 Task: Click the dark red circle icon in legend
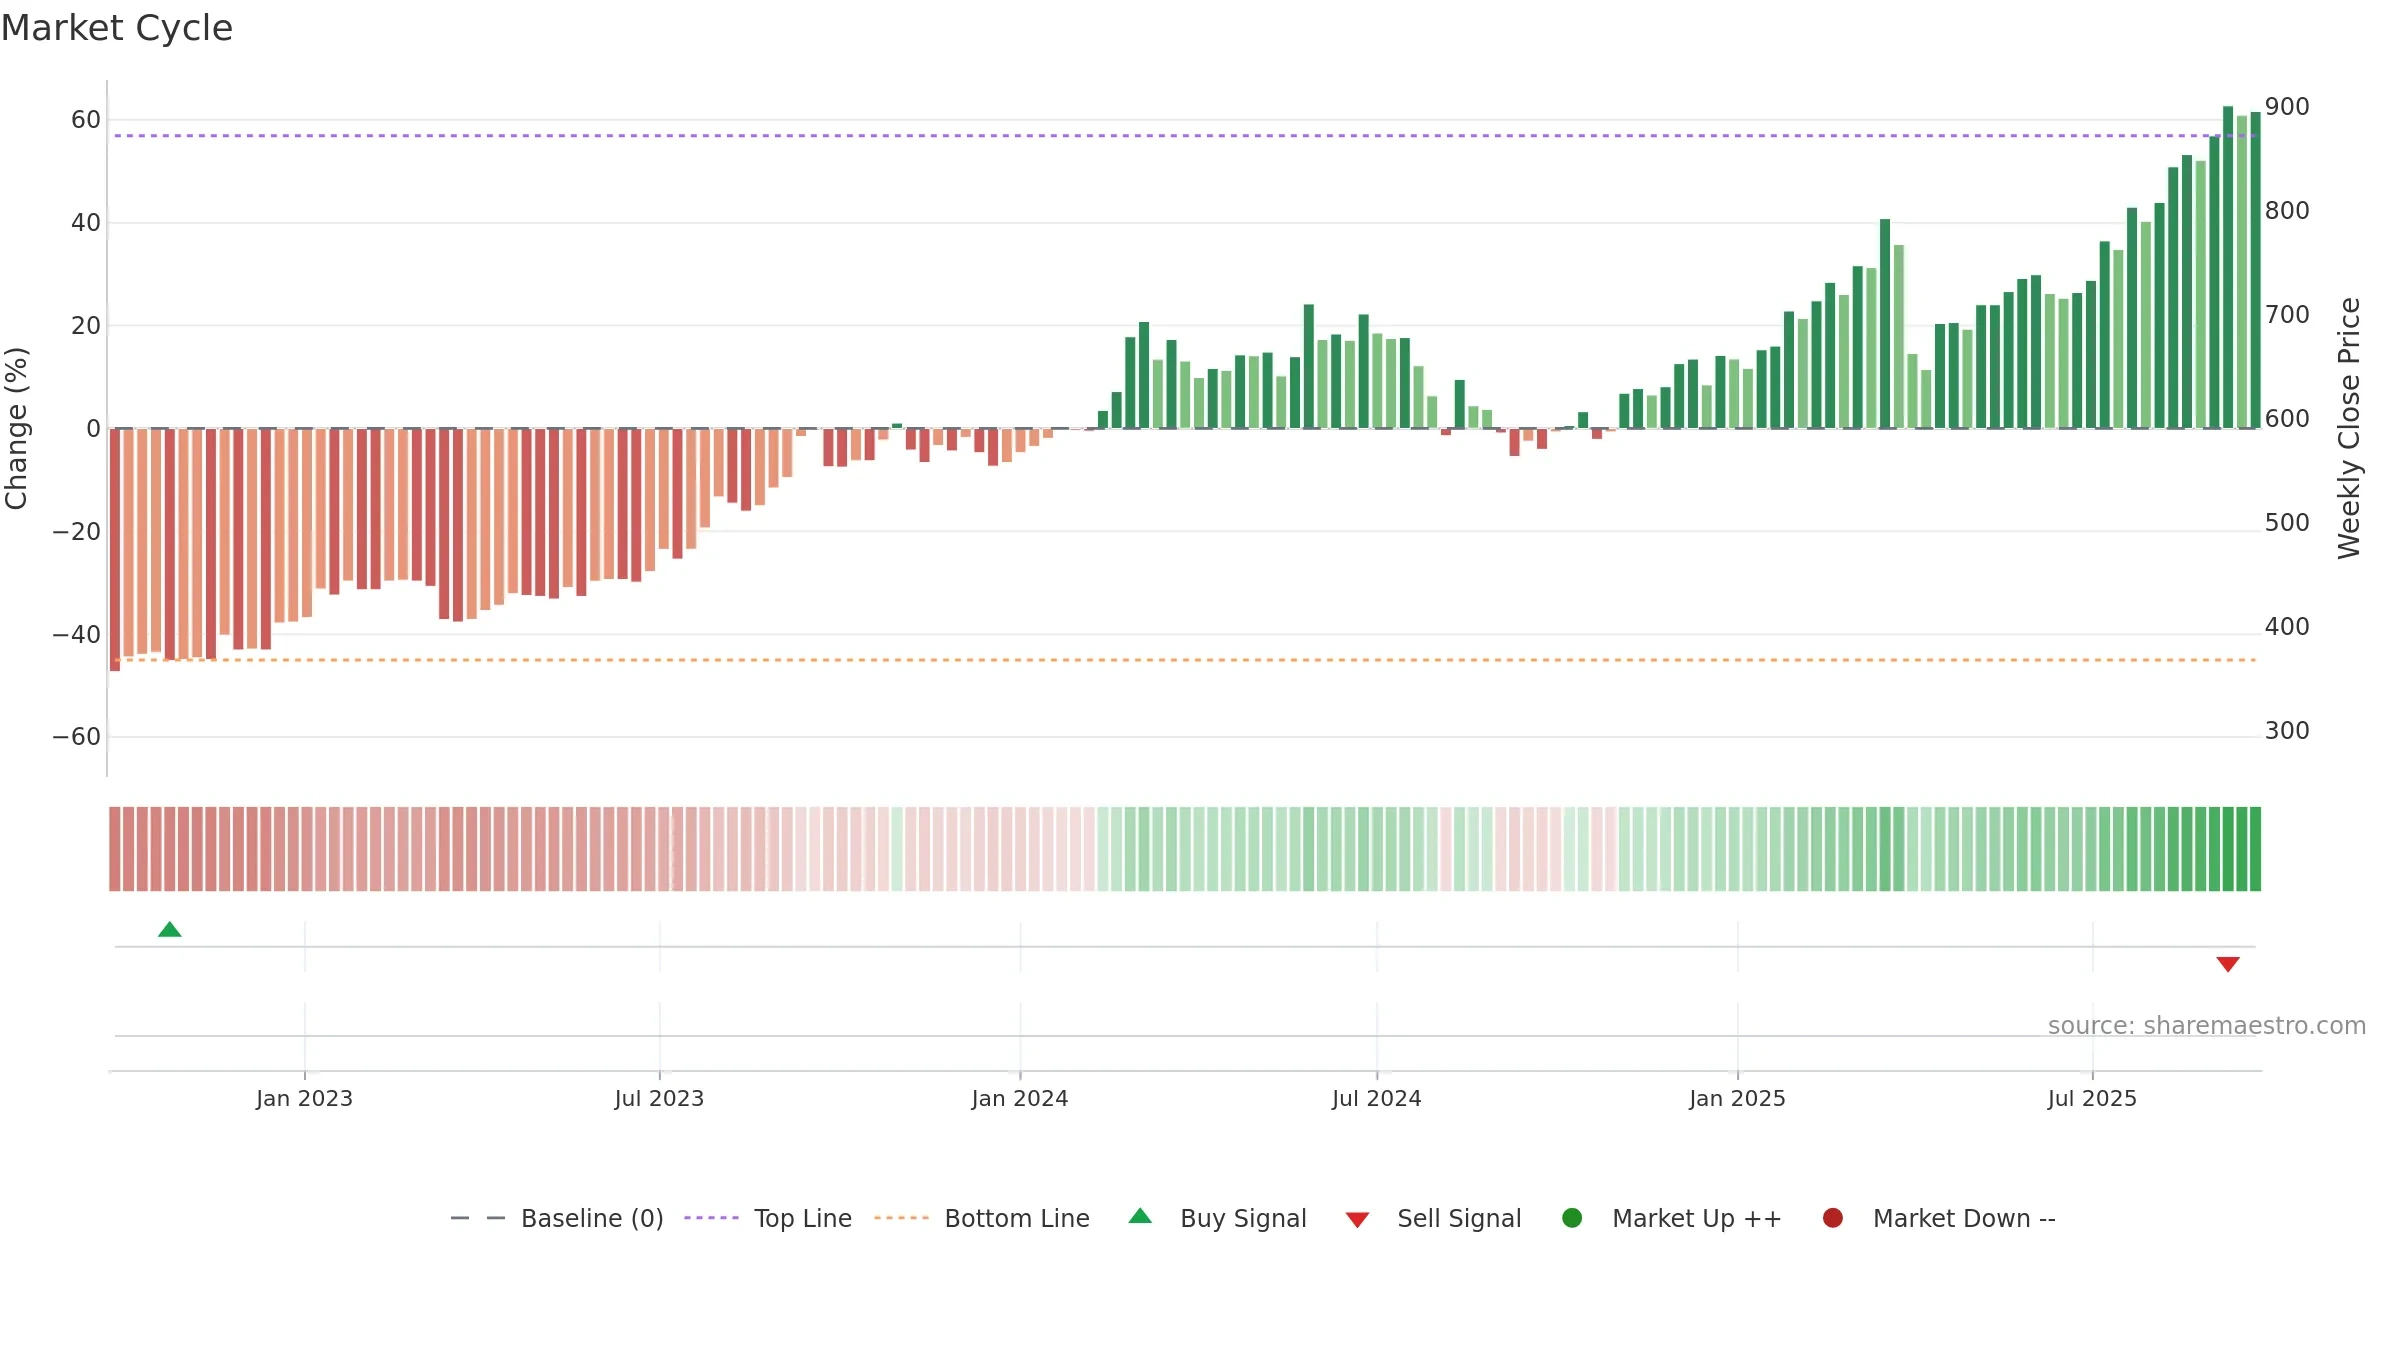pyautogui.click(x=1833, y=1218)
